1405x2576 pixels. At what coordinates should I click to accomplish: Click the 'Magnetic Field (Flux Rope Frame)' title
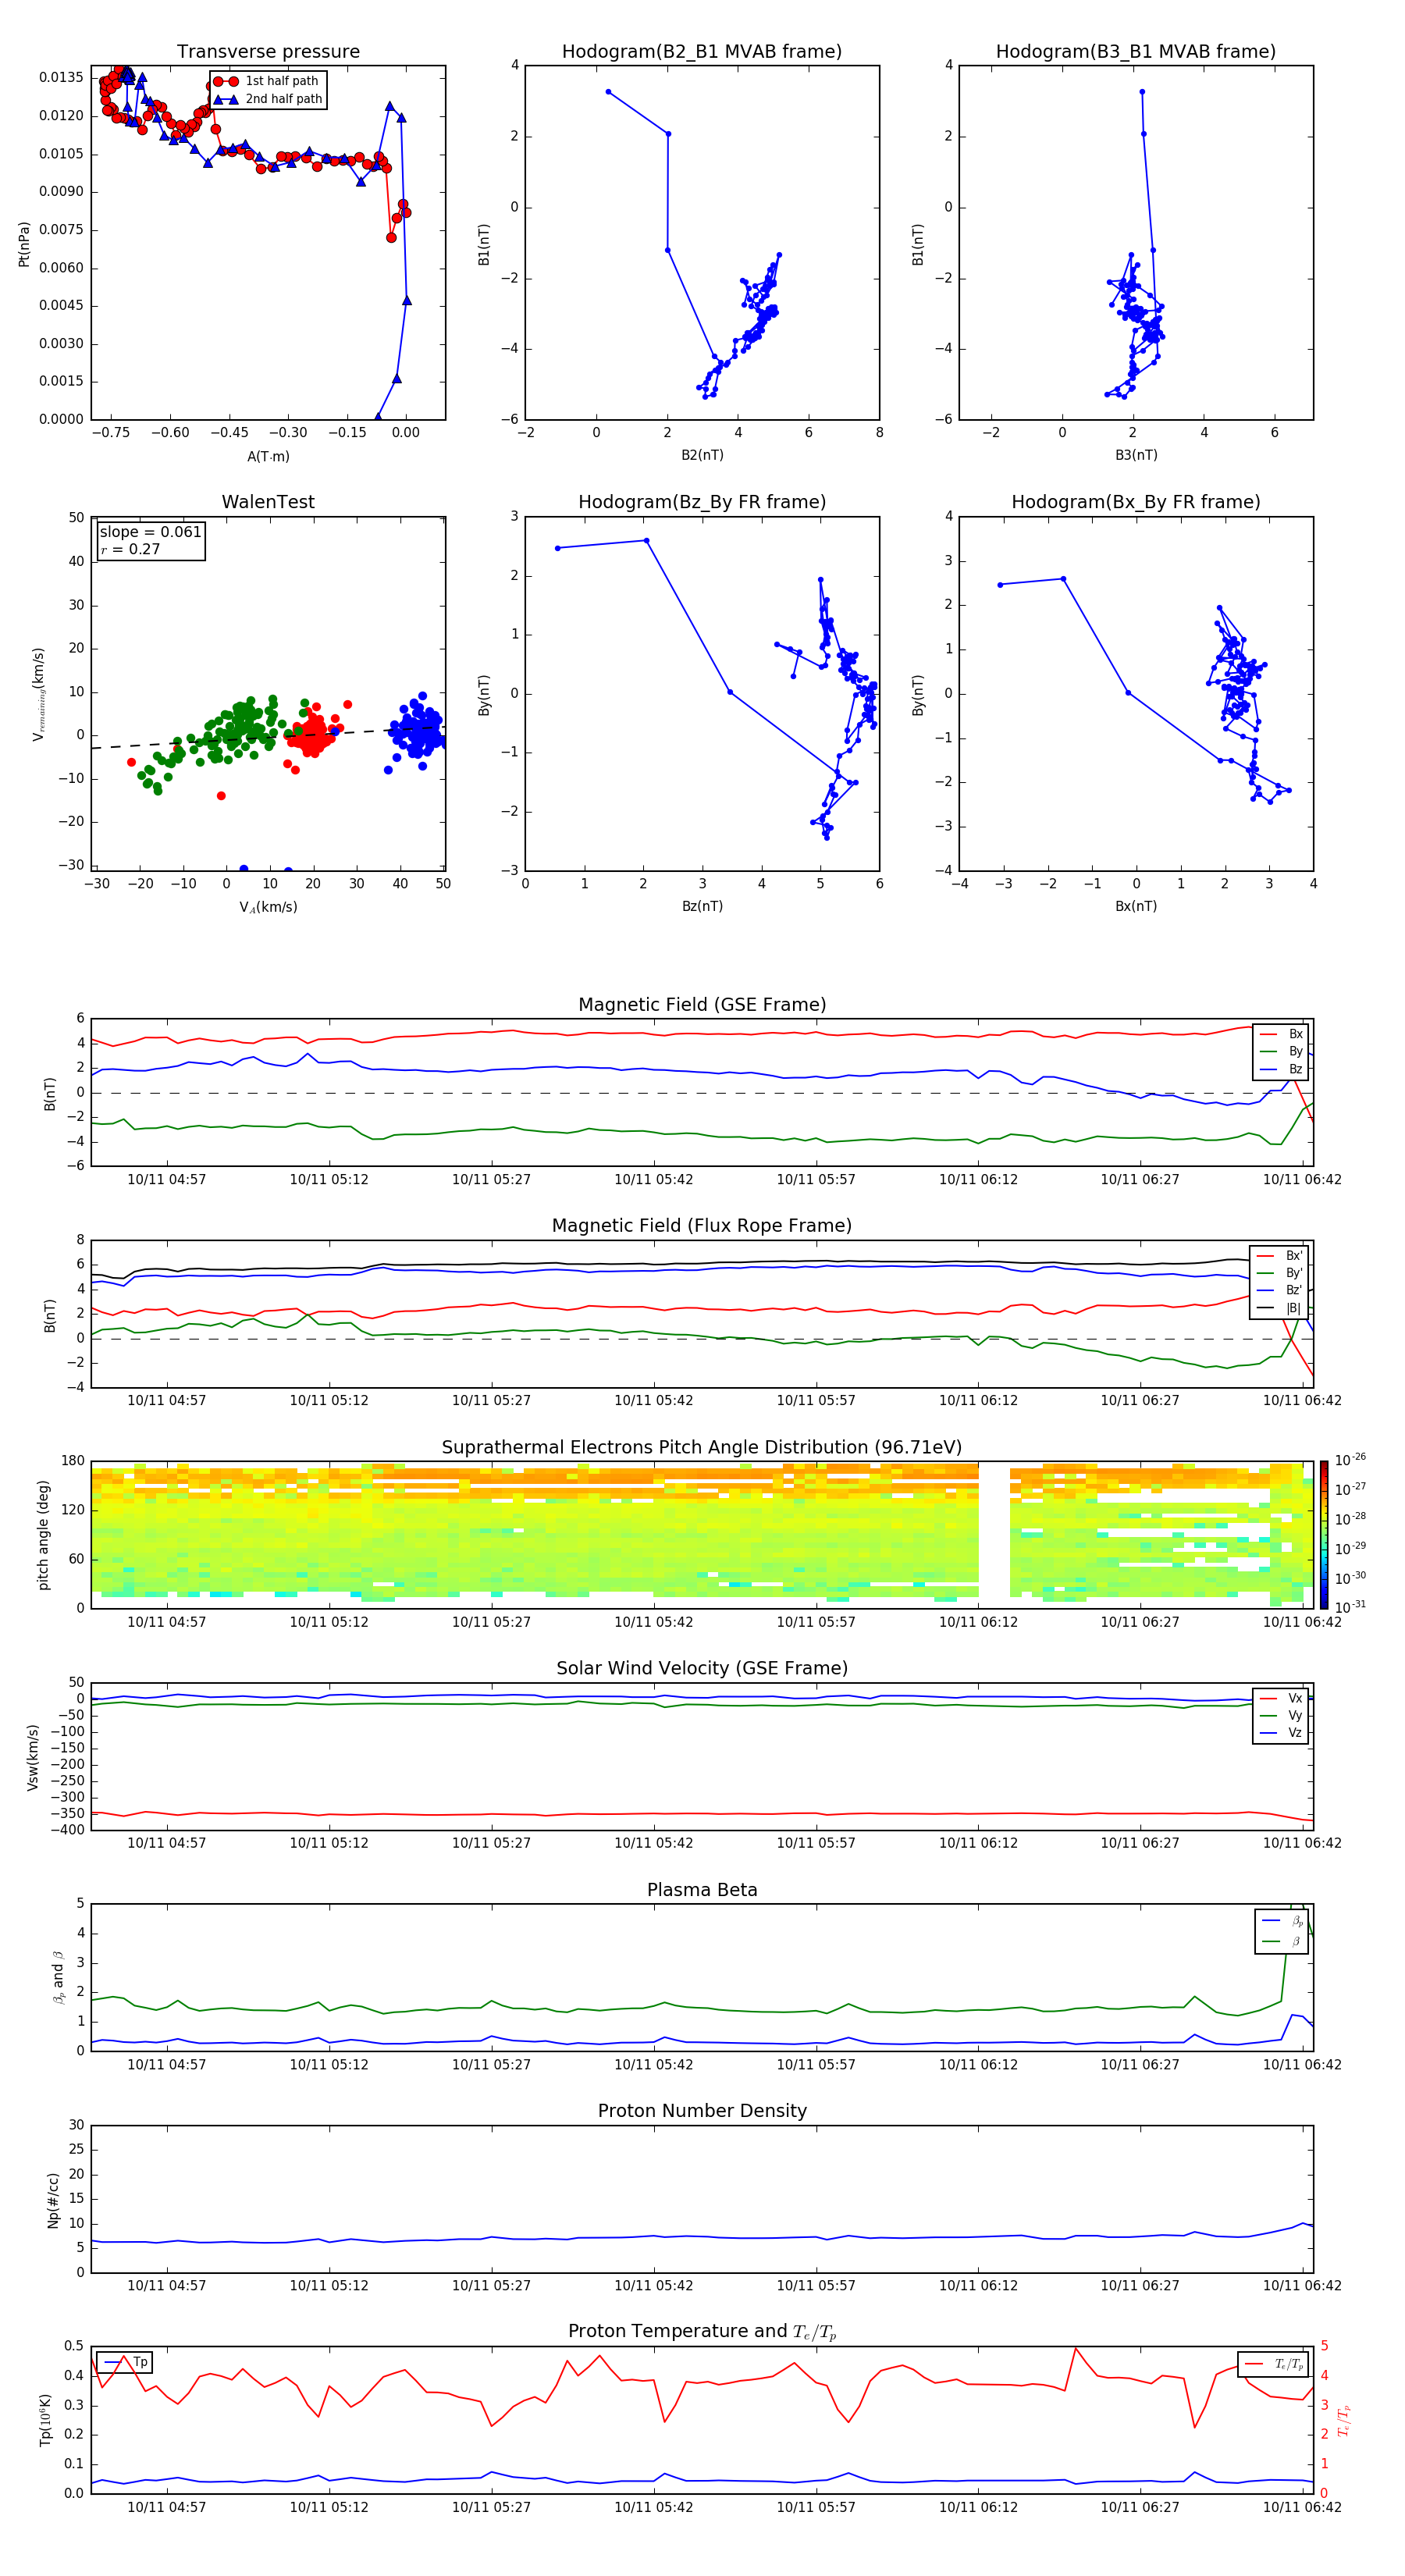702,1226
